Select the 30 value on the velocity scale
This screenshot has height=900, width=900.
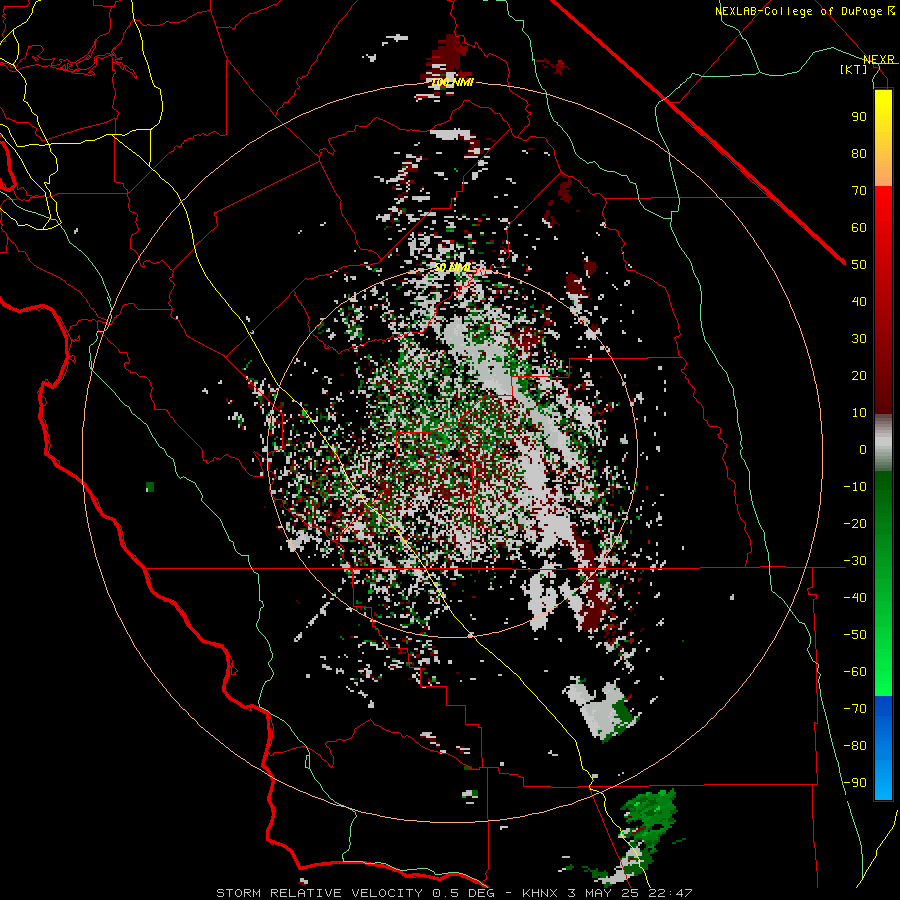[x=859, y=339]
